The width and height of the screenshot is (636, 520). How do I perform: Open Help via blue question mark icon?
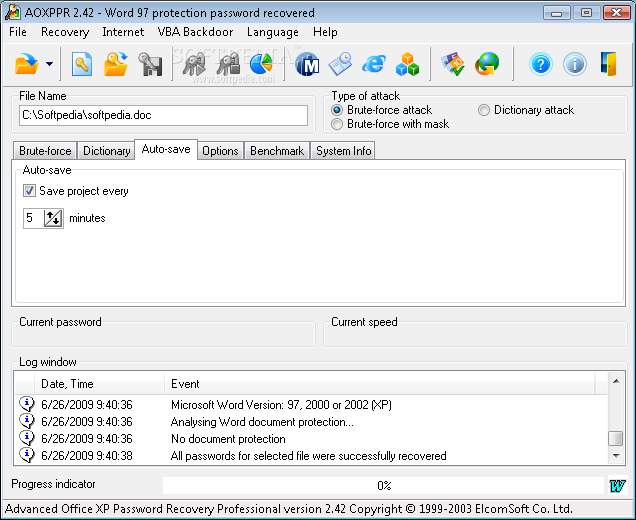(x=540, y=64)
